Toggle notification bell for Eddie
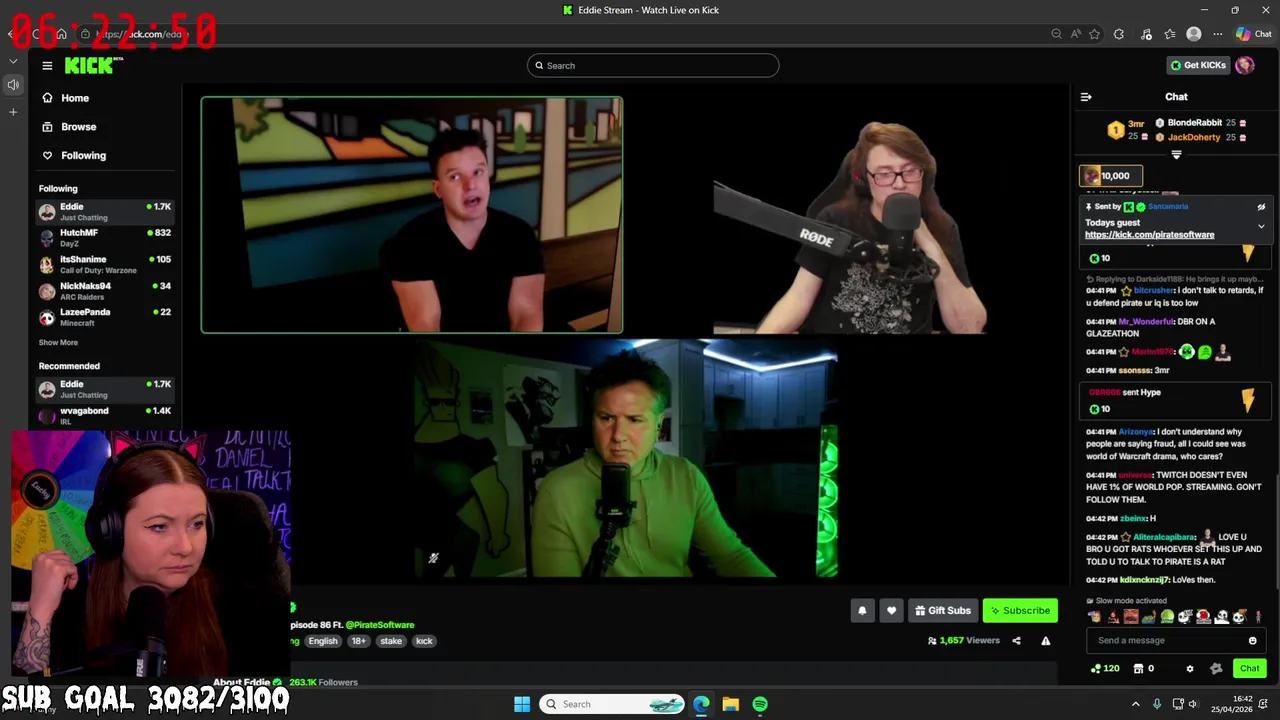This screenshot has width=1280, height=720. pyautogui.click(x=862, y=611)
